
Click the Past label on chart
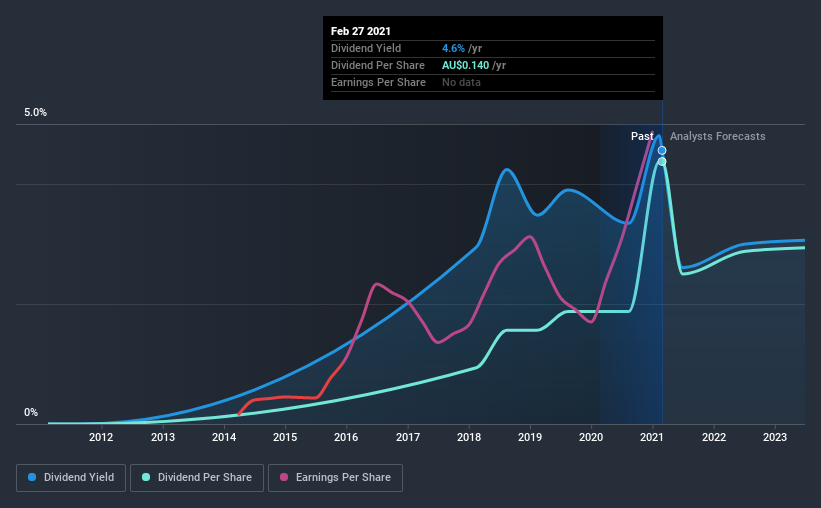(x=642, y=136)
